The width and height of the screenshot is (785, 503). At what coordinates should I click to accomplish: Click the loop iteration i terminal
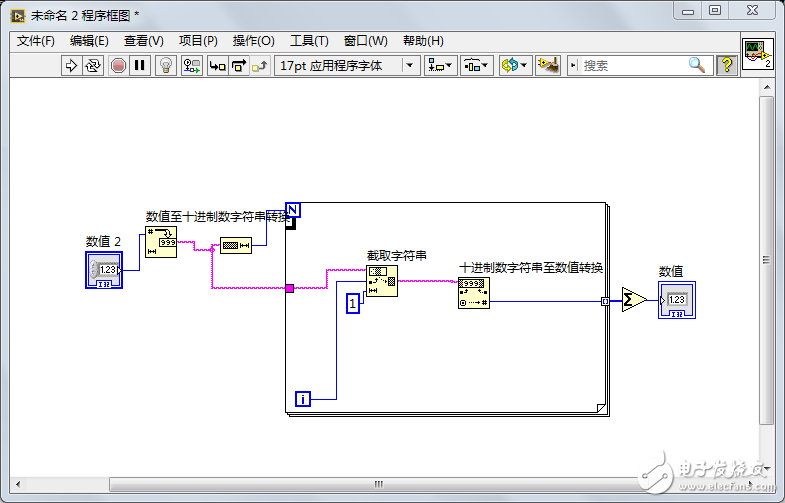(x=303, y=399)
